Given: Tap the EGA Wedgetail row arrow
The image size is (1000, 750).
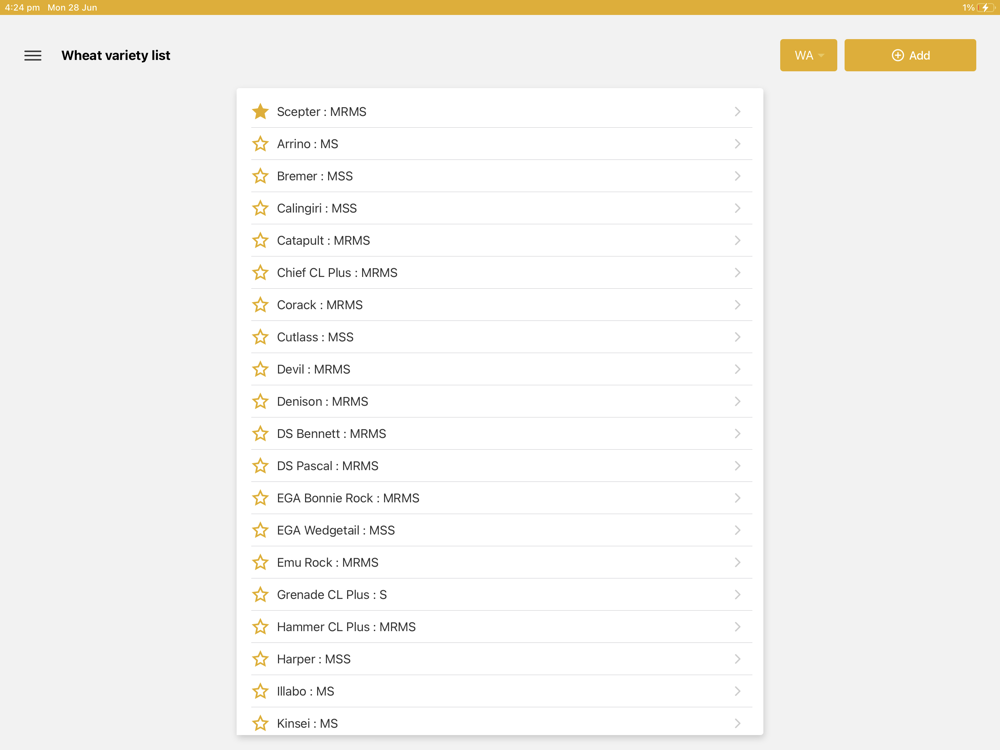Looking at the screenshot, I should [737, 530].
